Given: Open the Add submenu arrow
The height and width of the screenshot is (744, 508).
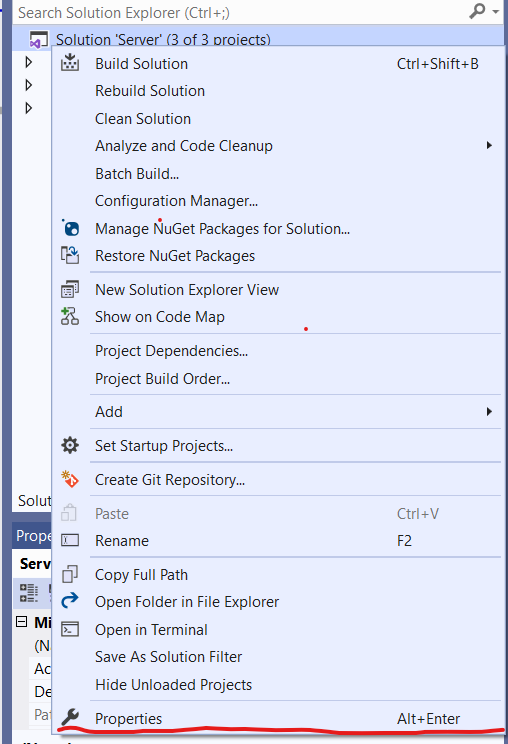Looking at the screenshot, I should [489, 411].
